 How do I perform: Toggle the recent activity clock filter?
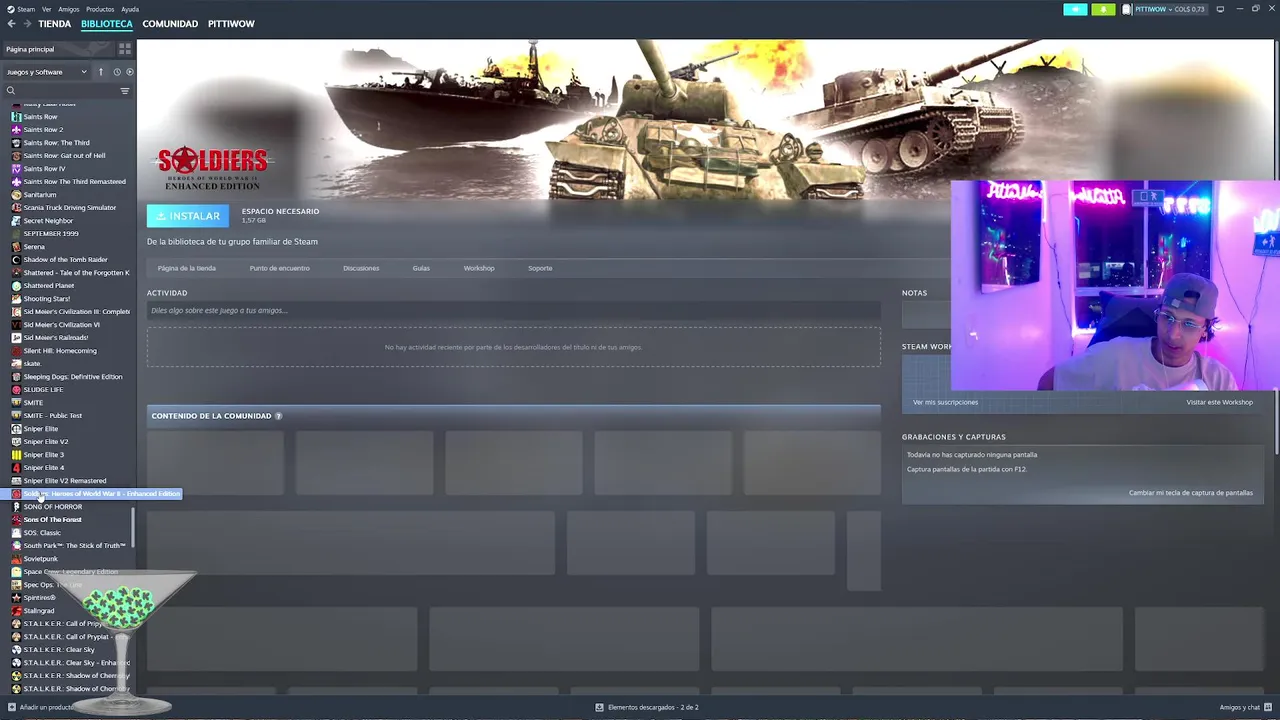click(x=116, y=72)
